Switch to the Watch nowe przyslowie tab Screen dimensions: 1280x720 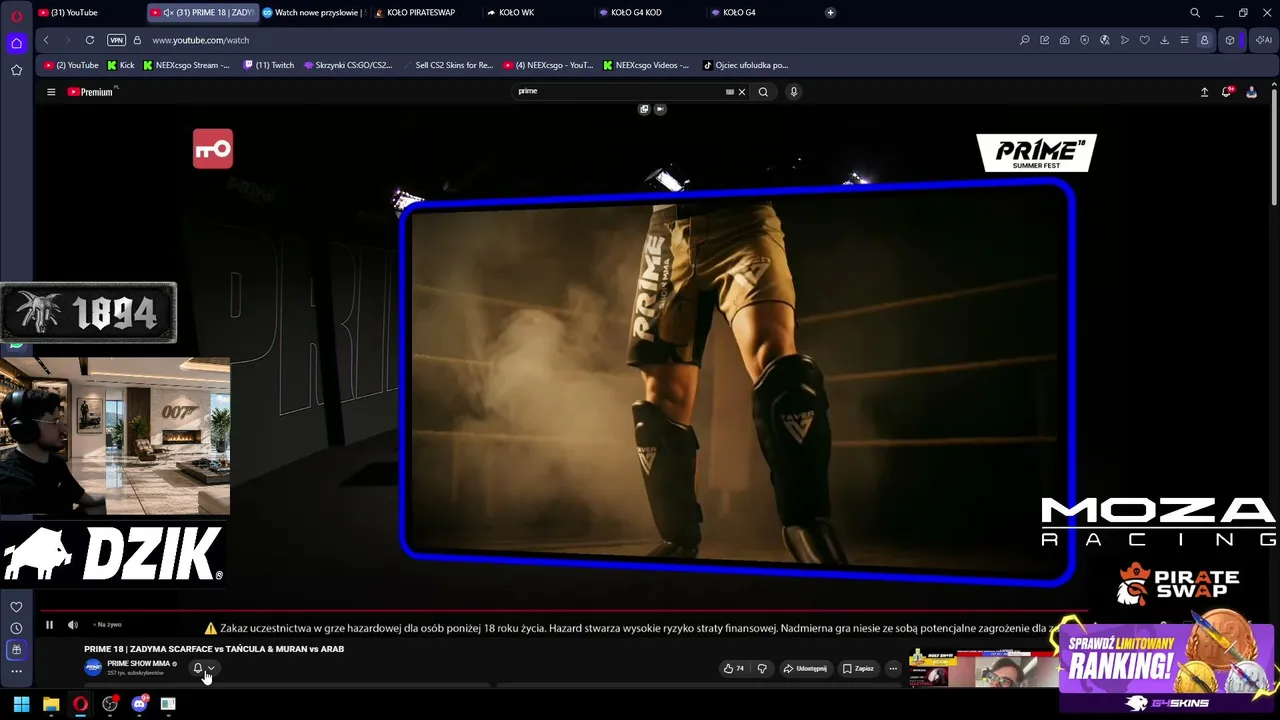tap(314, 13)
